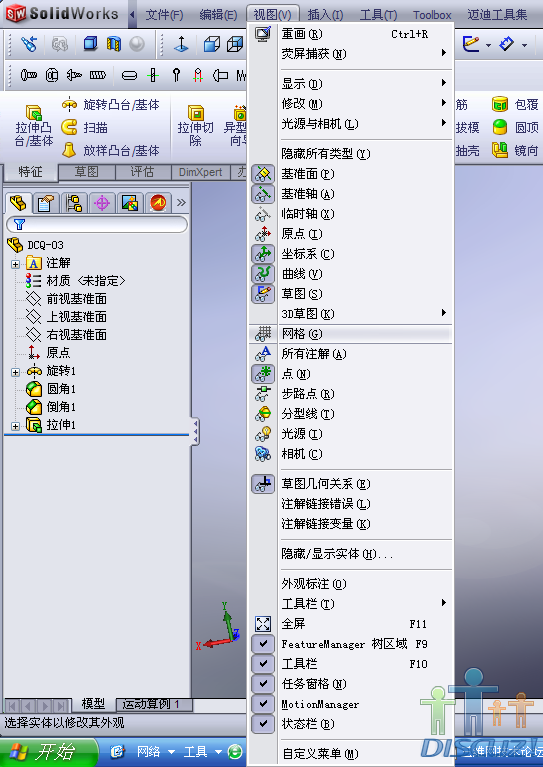Choose 隐藏所有类型 menu entry
This screenshot has width=543, height=767.
(351, 154)
